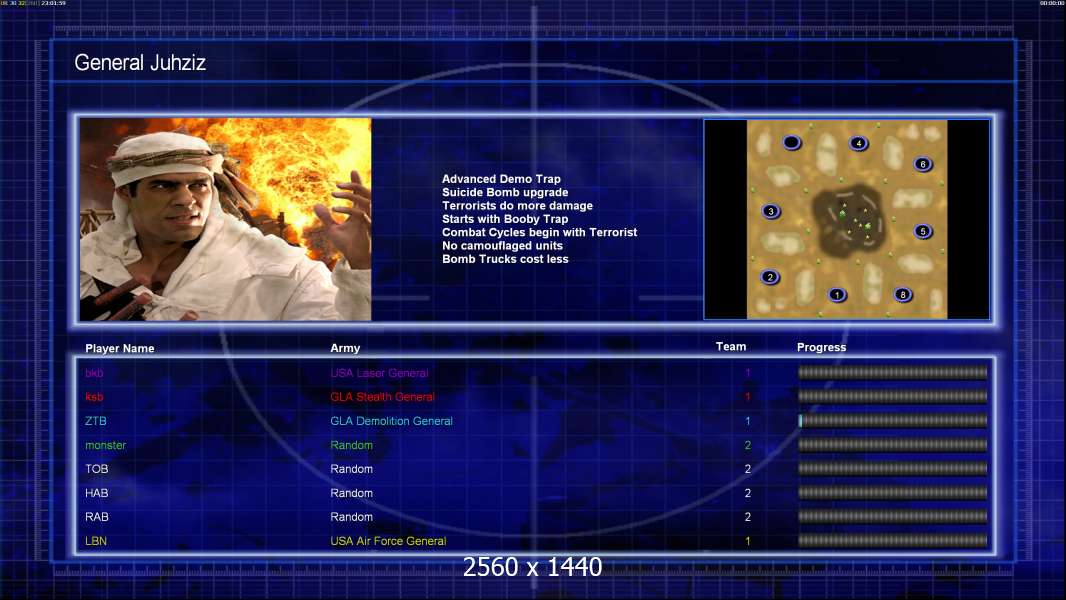This screenshot has width=1066, height=600.
Task: Click monster's loading progress bar
Action: (x=893, y=445)
